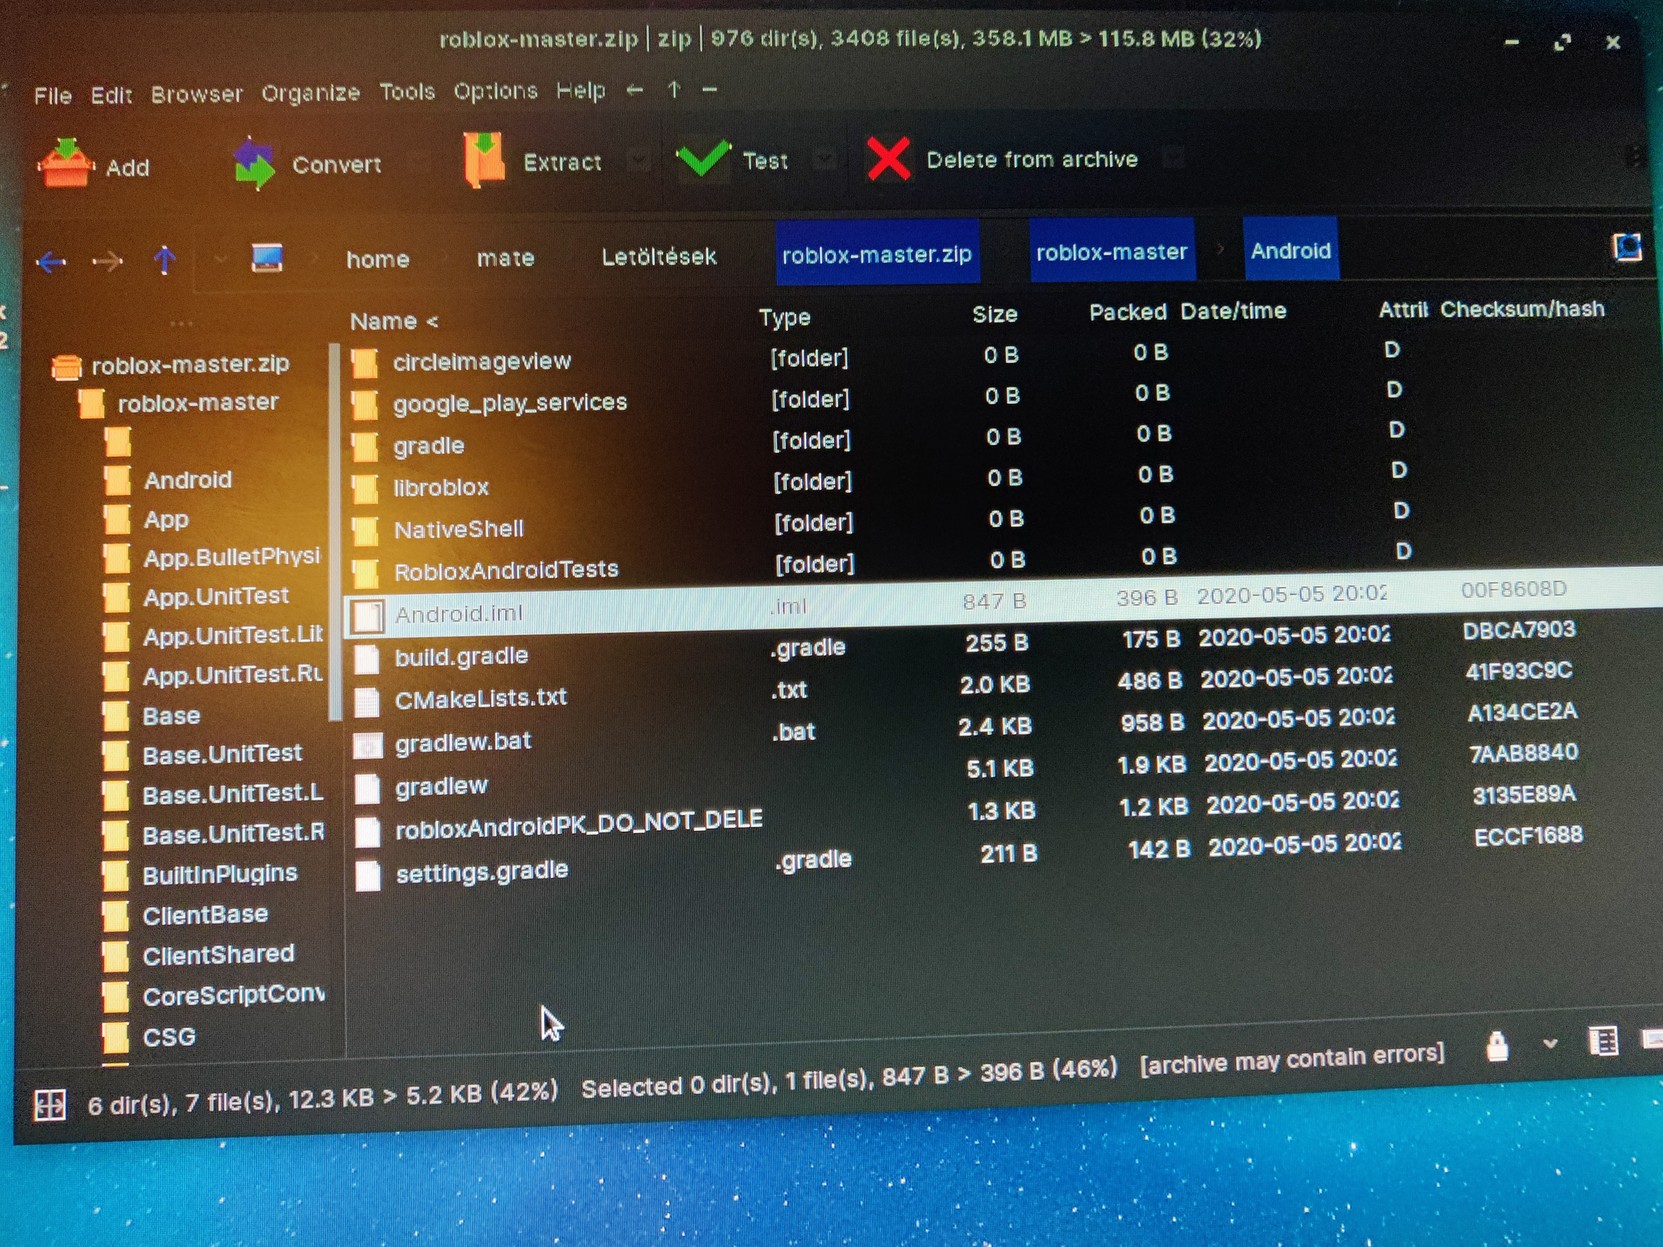Click the red Delete from archive icon

point(888,158)
